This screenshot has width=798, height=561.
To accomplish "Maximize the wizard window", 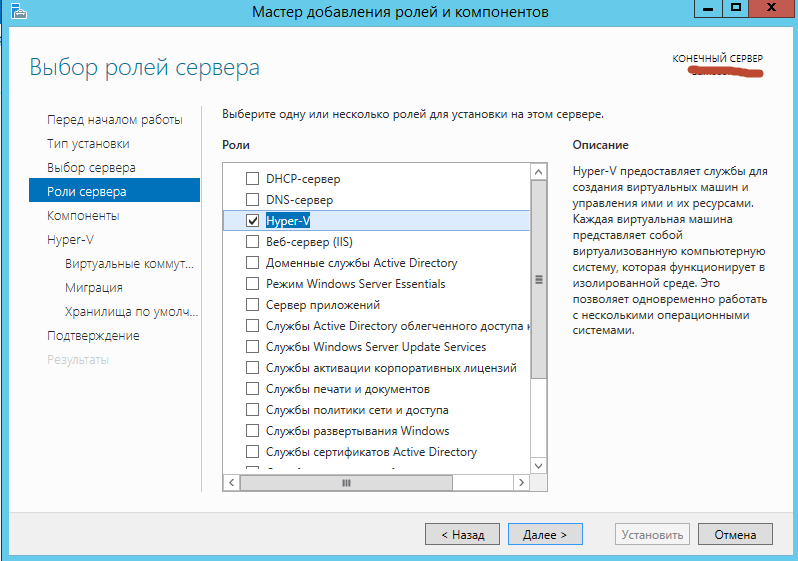I will click(x=736, y=8).
